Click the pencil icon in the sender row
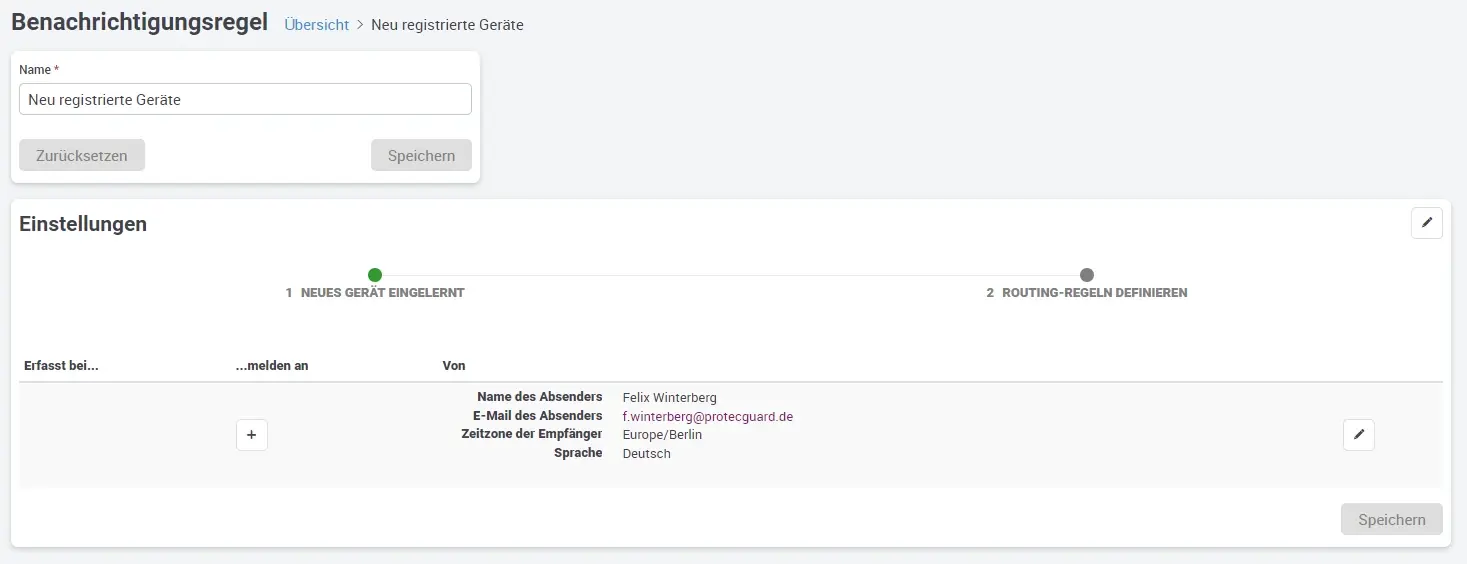This screenshot has width=1467, height=564. (1358, 435)
